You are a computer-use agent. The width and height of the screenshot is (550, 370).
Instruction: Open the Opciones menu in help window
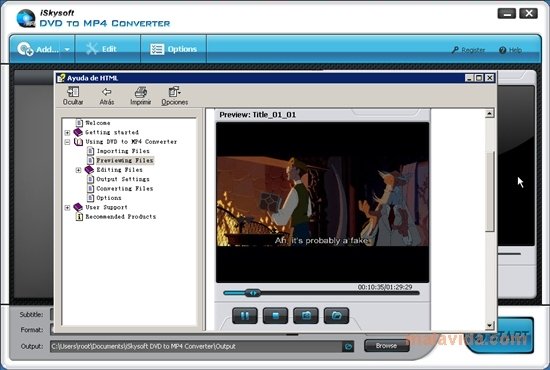[175, 96]
